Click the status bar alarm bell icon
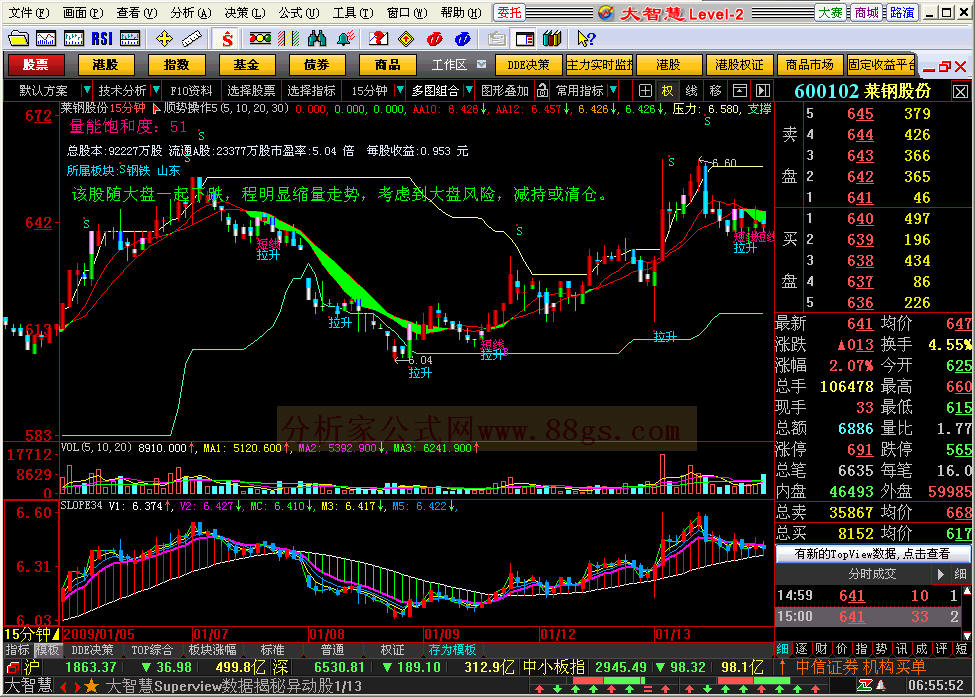This screenshot has width=975, height=697. point(882,685)
